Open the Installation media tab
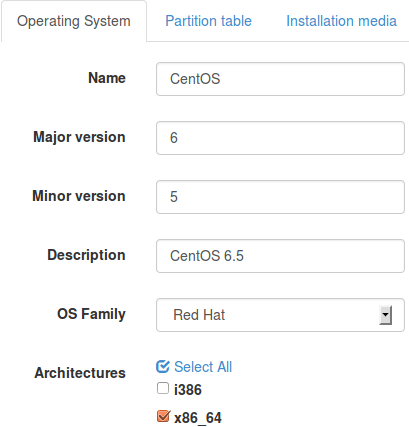409x427 pixels. 341,21
